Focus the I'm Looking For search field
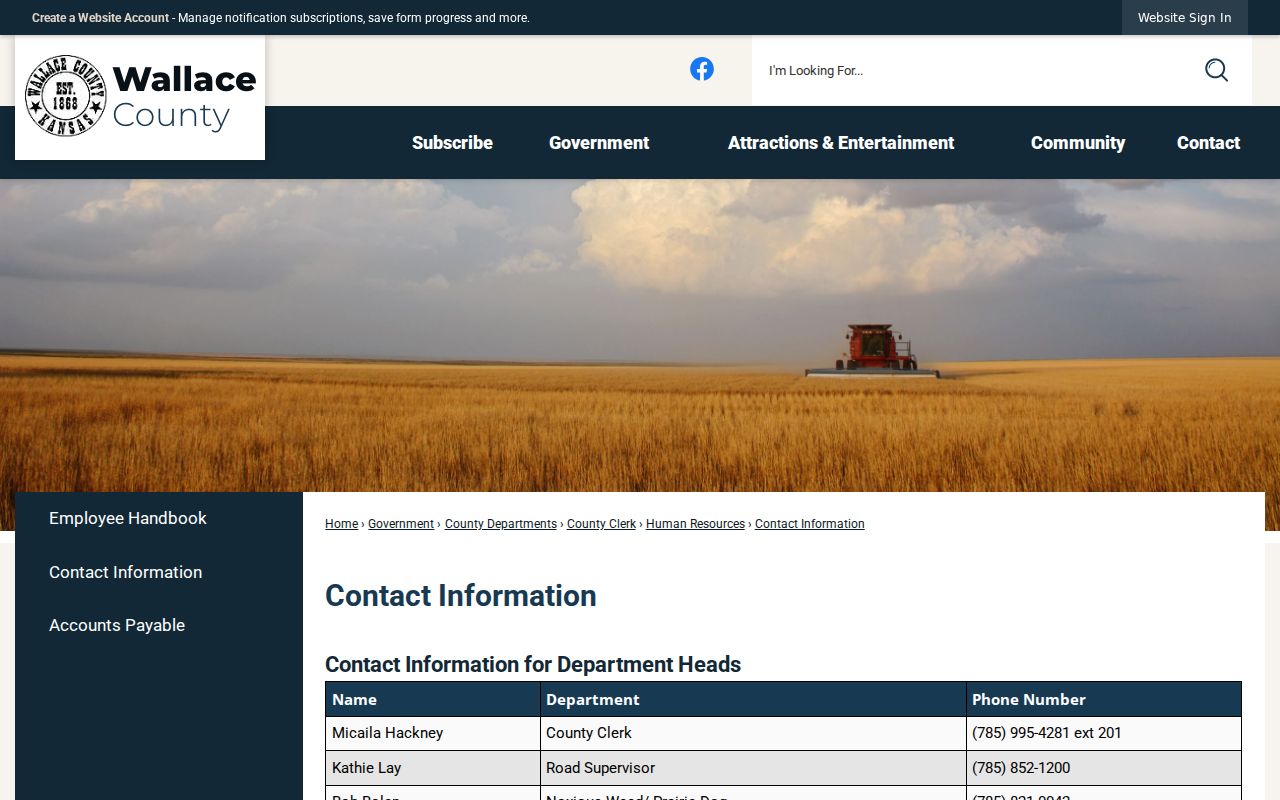The image size is (1280, 800). click(x=977, y=70)
